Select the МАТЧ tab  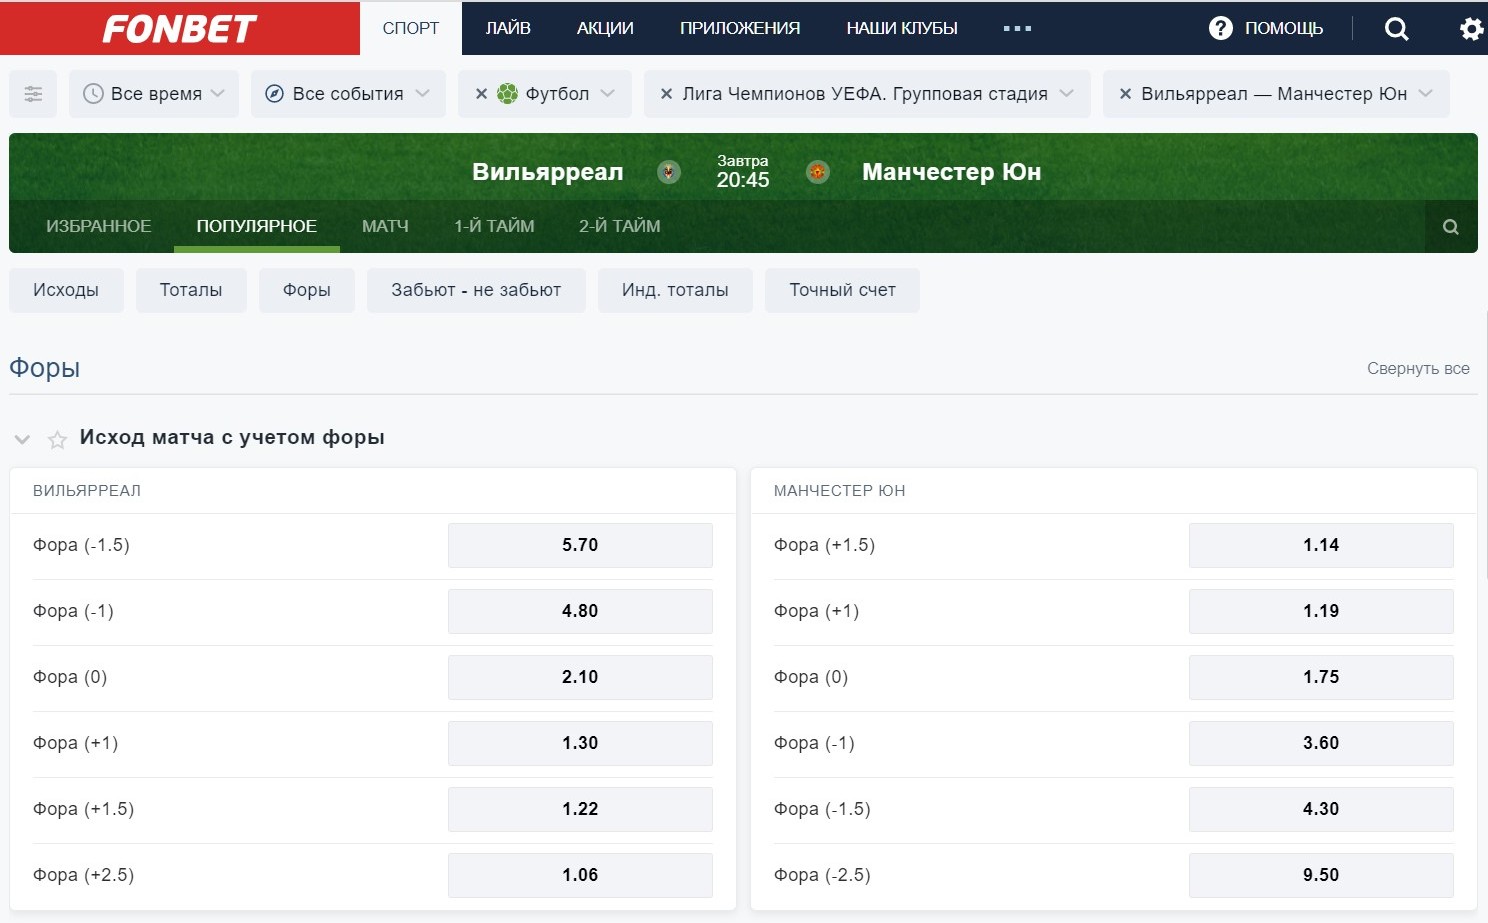click(x=385, y=226)
